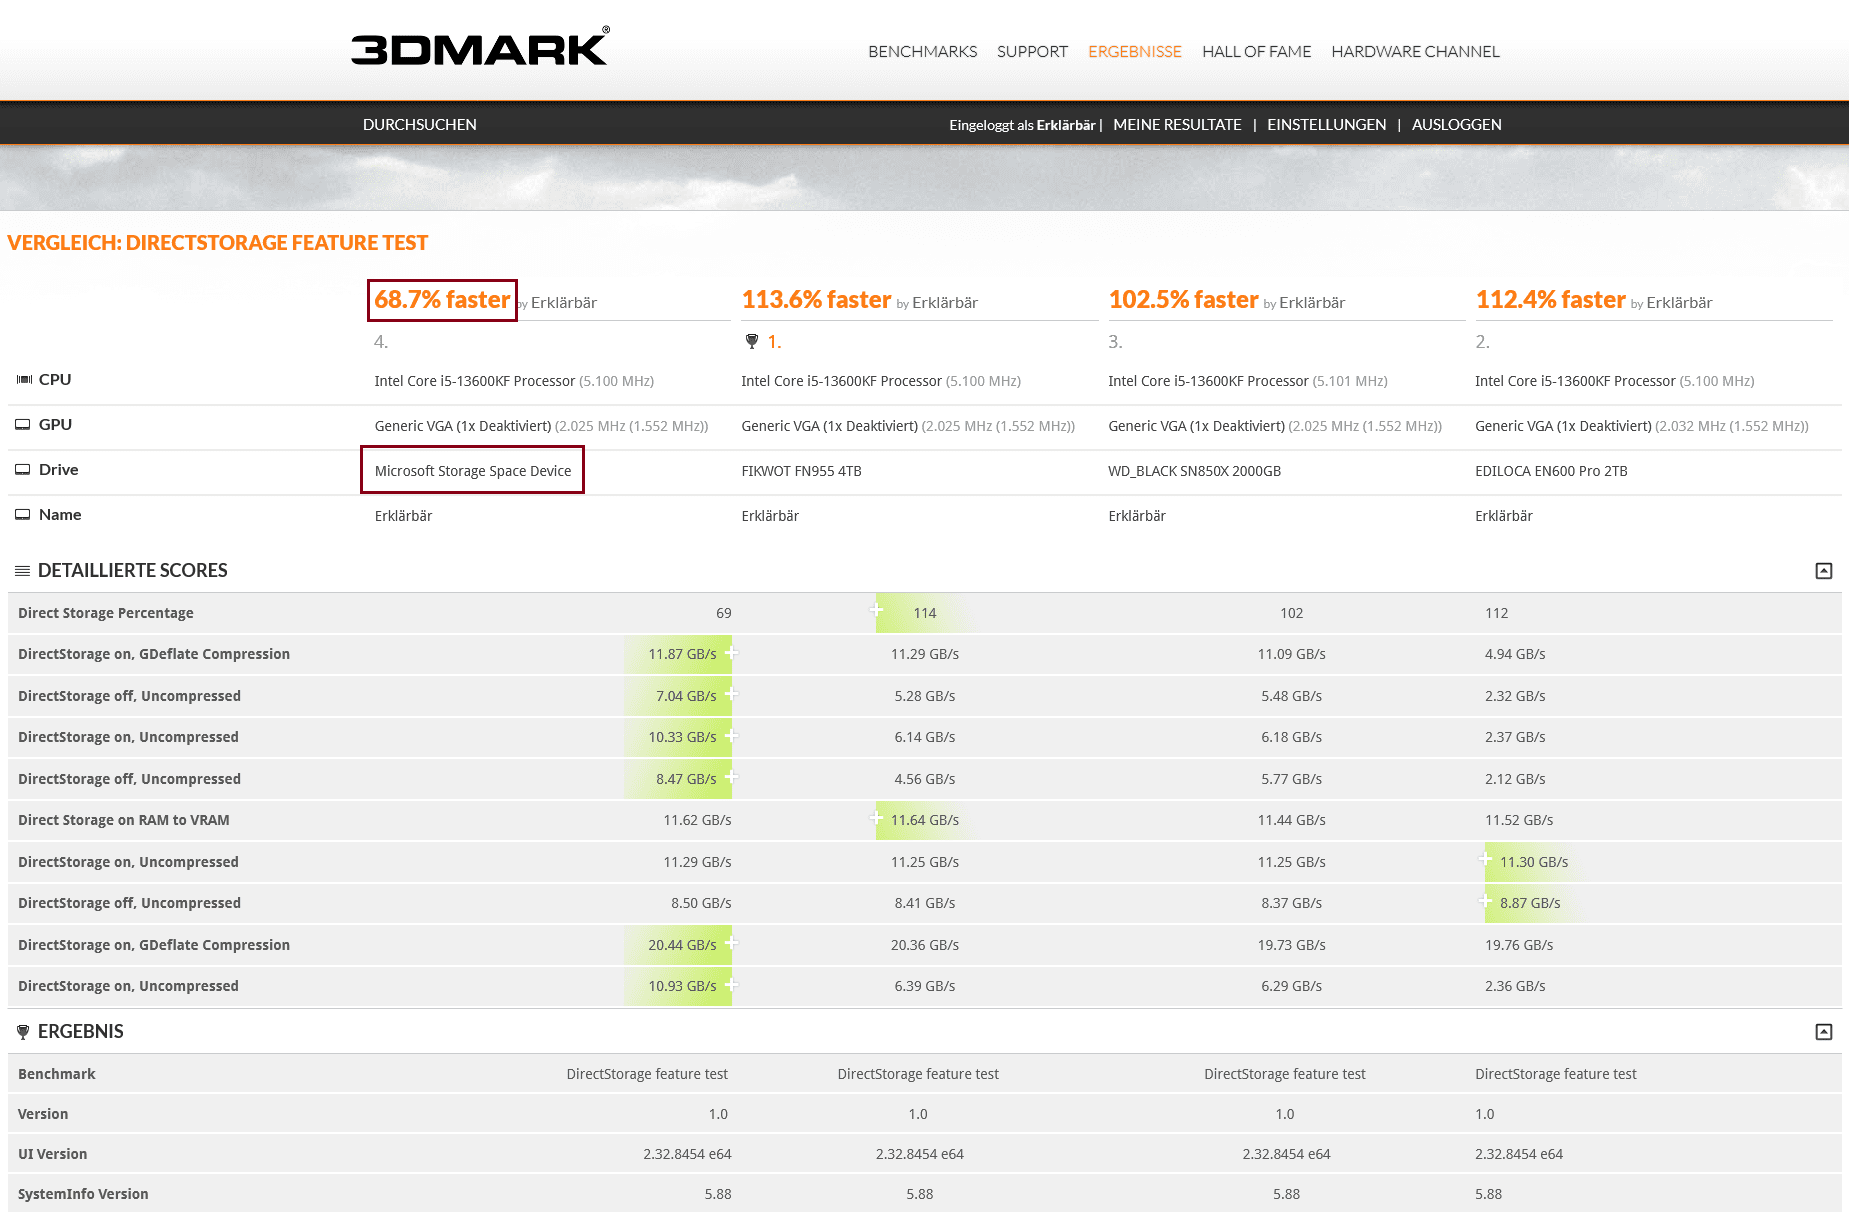Click the highlighted 11.64 GB/s score
The height and width of the screenshot is (1213, 1849).
pos(925,820)
